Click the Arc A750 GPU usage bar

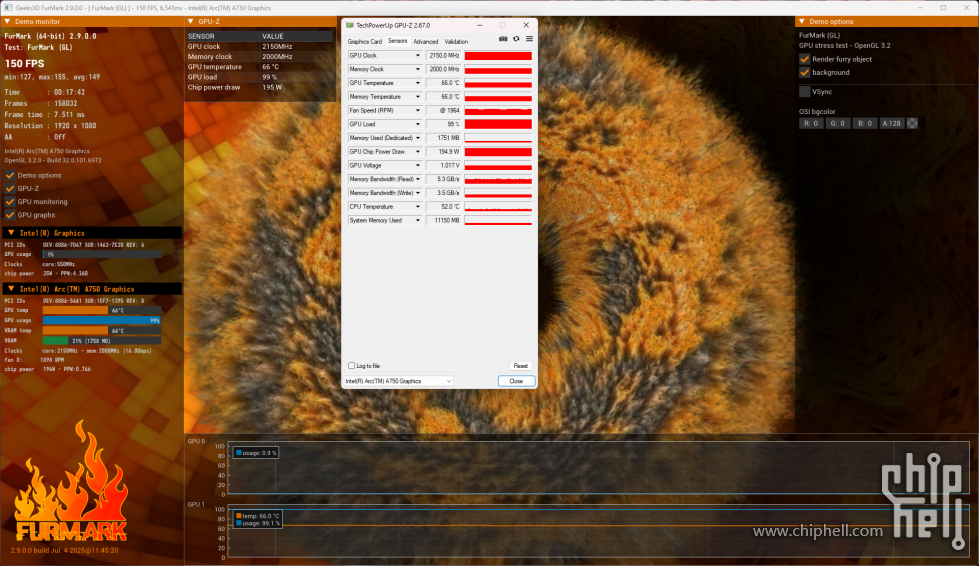click(x=102, y=320)
